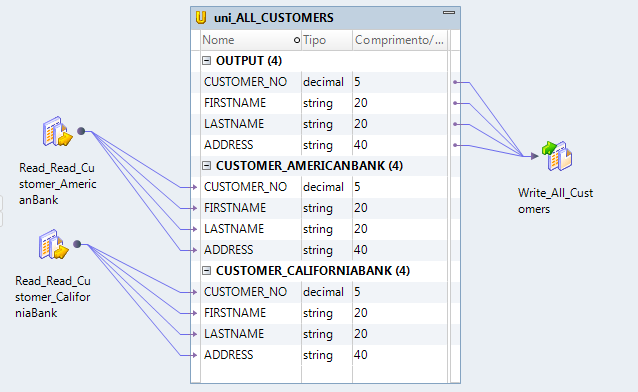This screenshot has height=392, width=638.
Task: Select LASTNAME port in CUSTOMER_CALIFORNIABANK group
Action: pos(234,334)
